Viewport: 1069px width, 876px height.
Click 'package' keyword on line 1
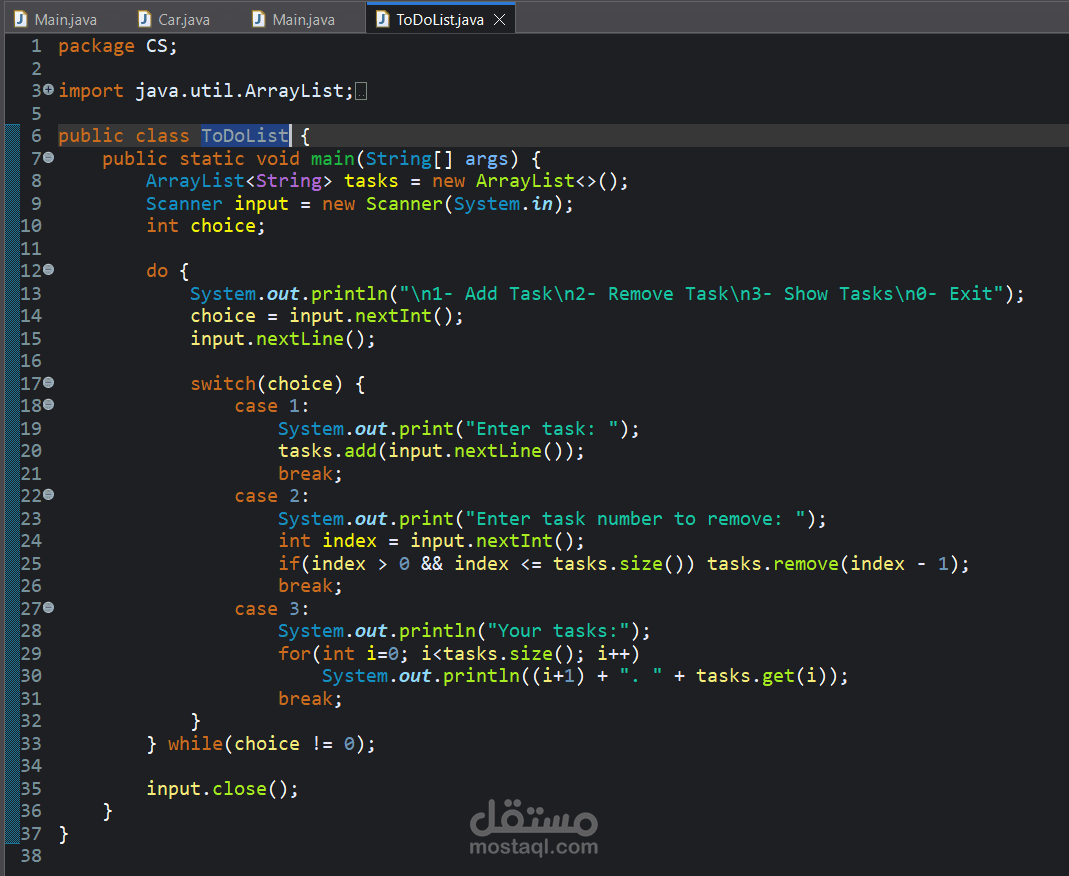tap(96, 46)
